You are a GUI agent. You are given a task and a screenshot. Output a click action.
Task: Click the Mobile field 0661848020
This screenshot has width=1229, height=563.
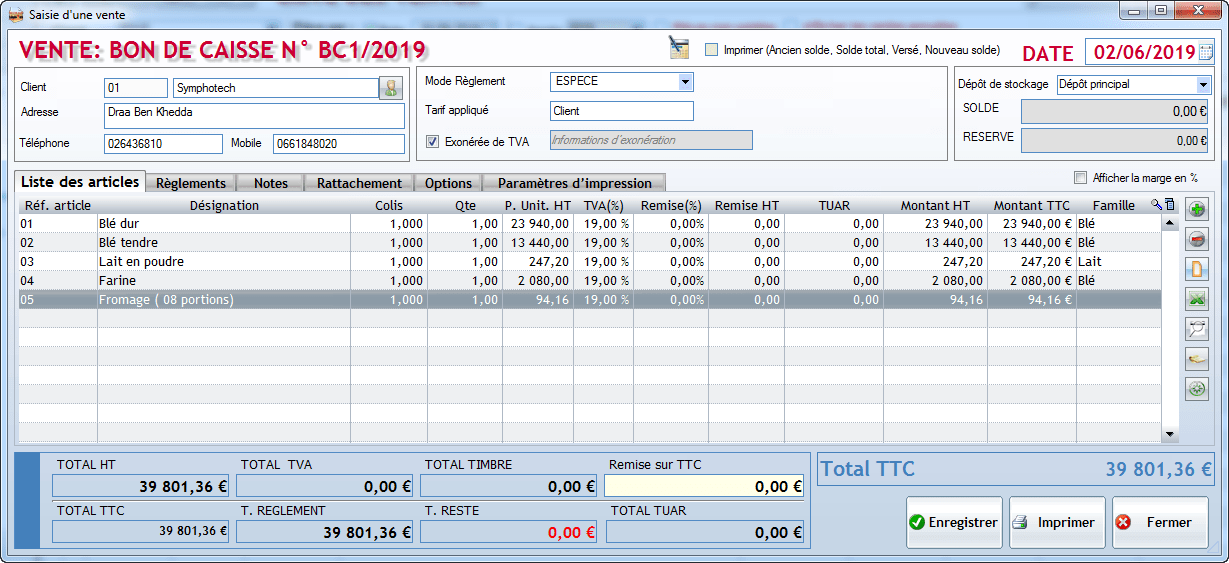[338, 144]
